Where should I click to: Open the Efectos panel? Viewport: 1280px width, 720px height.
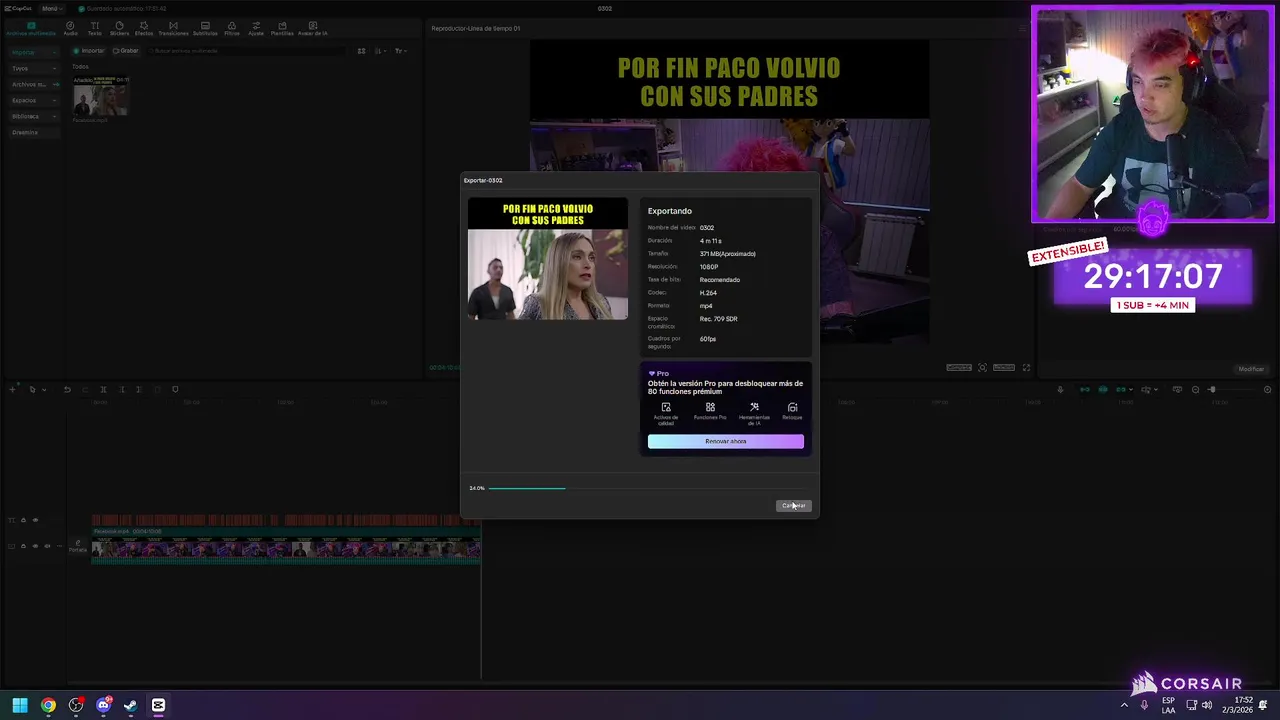click(144, 28)
